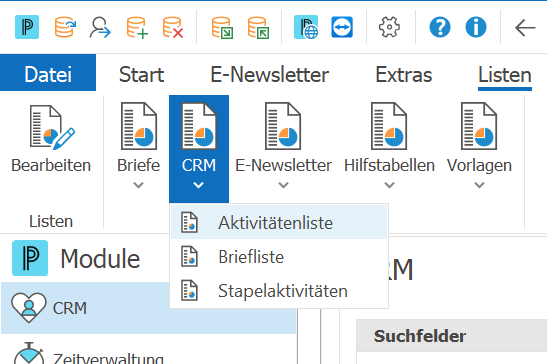This screenshot has height=364, width=547.
Task: Open the Extras tab
Action: pos(404,74)
